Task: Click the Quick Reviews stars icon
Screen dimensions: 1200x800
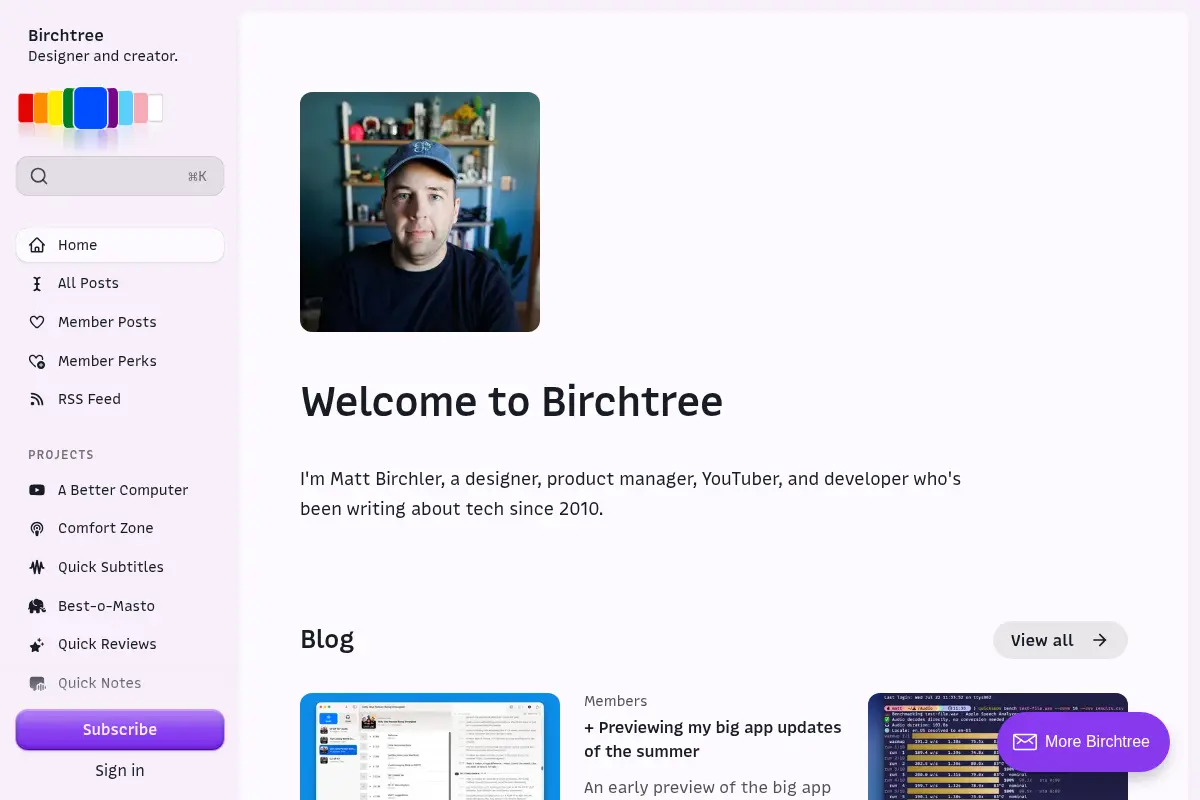Action: coord(37,645)
